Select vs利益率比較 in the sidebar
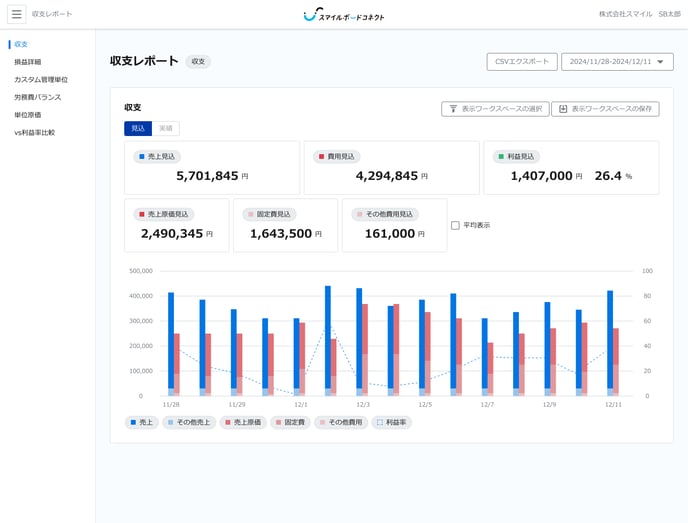 pyautogui.click(x=35, y=133)
